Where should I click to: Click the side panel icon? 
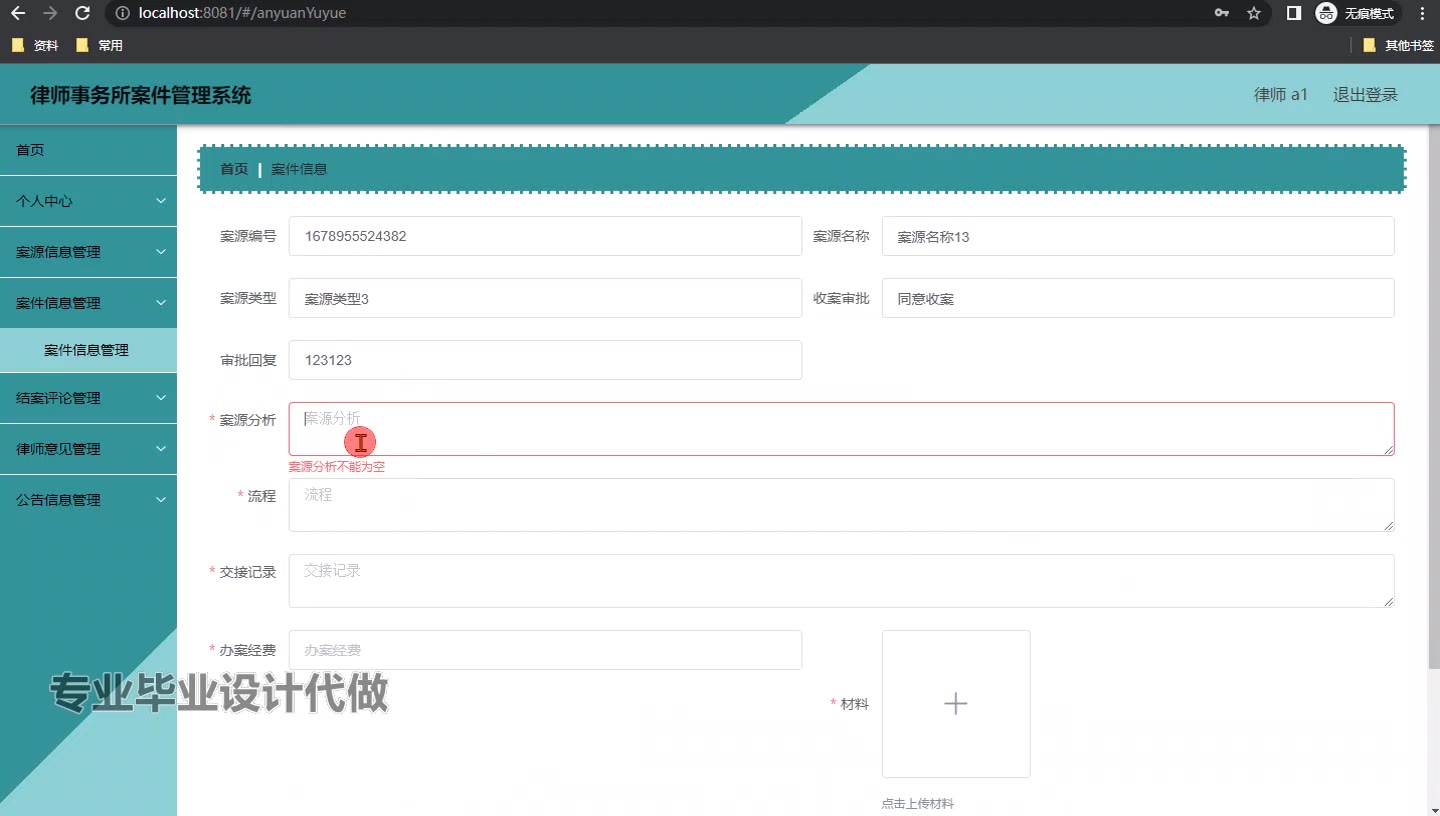point(1293,13)
